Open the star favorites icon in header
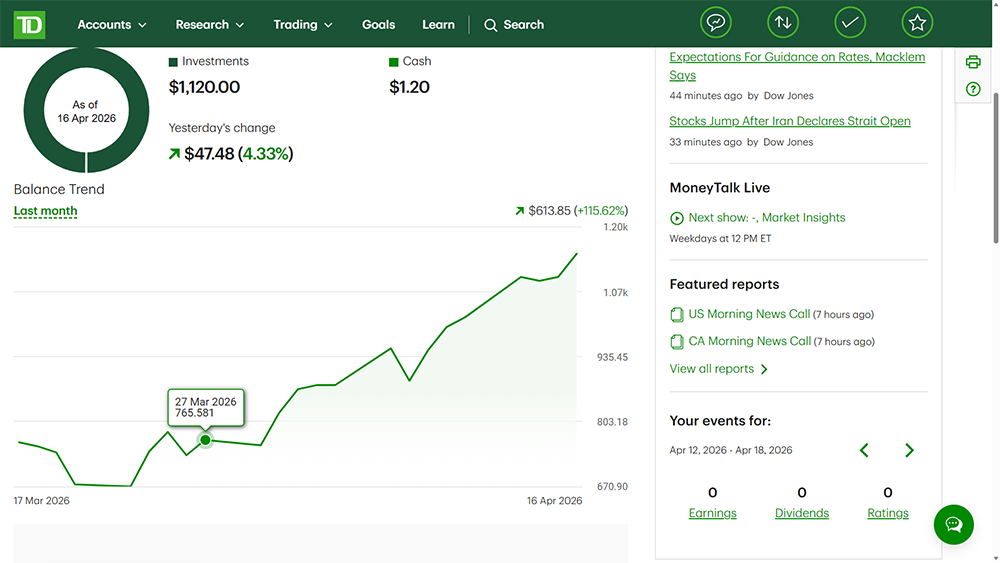 tap(917, 23)
